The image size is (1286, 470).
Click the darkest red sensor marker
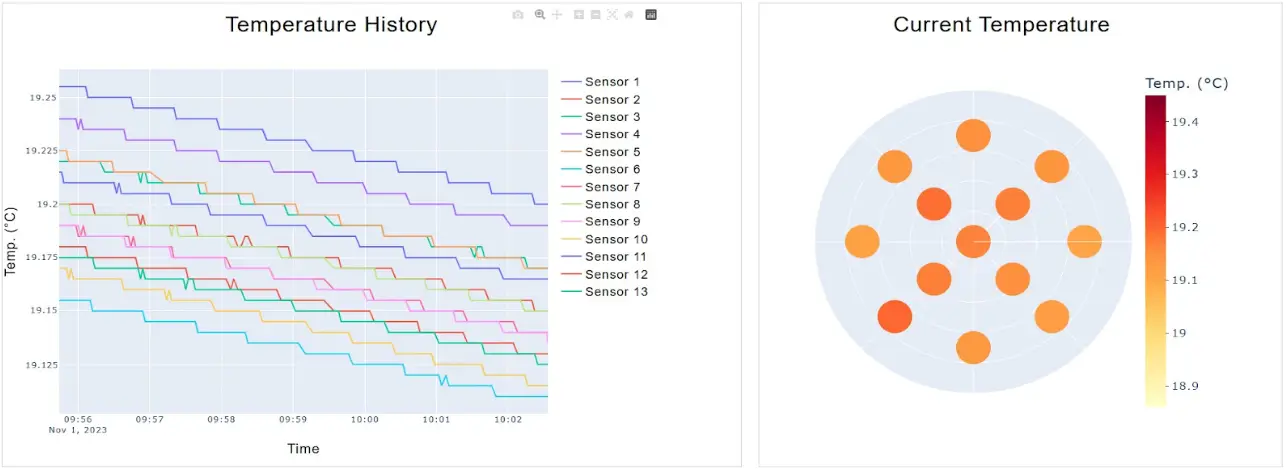tap(895, 316)
